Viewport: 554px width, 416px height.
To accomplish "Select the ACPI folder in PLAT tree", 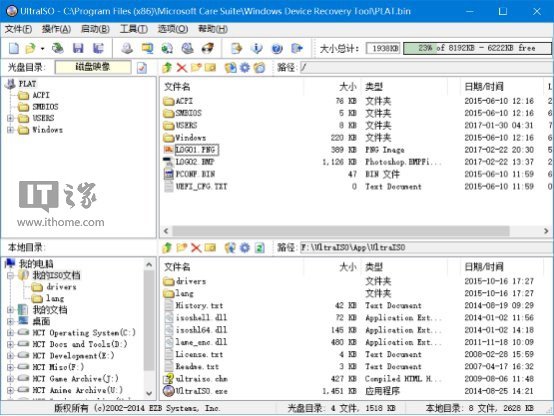I will point(41,95).
